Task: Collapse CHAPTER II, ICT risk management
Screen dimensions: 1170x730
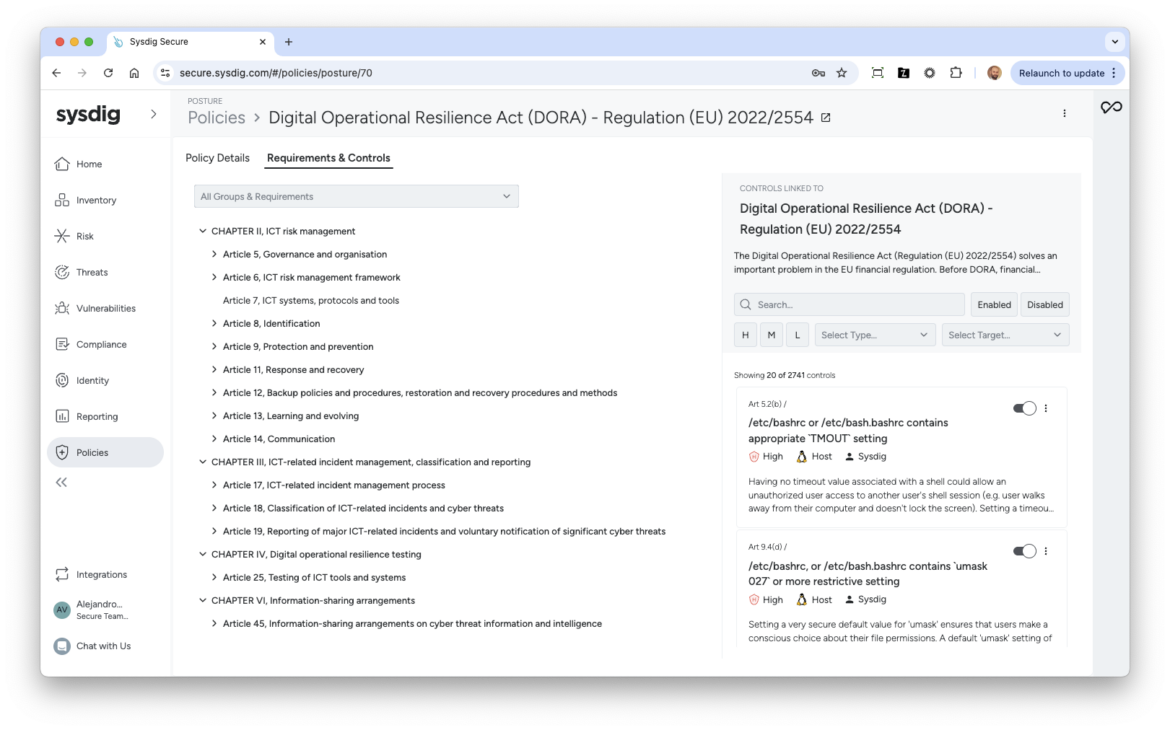Action: click(202, 231)
